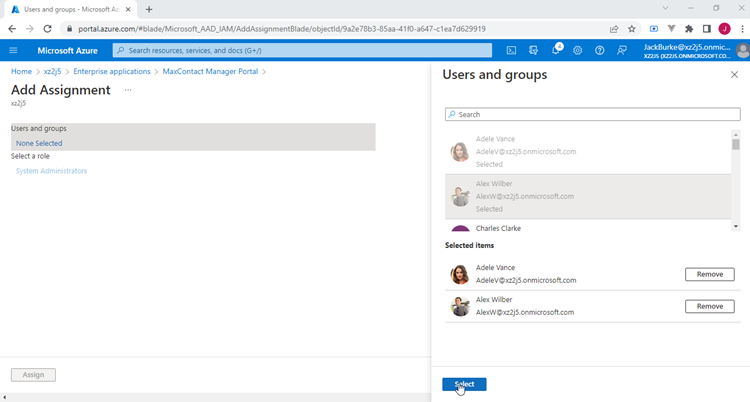The height and width of the screenshot is (402, 750).
Task: Open the JackBurke account avatar
Action: pos(743,50)
